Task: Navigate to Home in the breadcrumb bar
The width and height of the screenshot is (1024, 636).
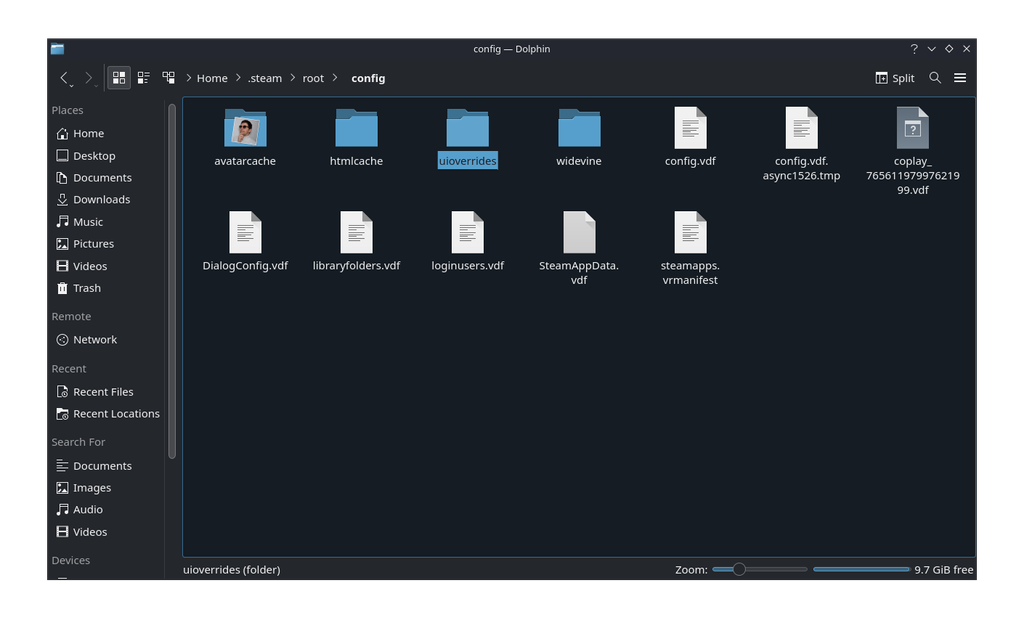Action: click(x=212, y=77)
